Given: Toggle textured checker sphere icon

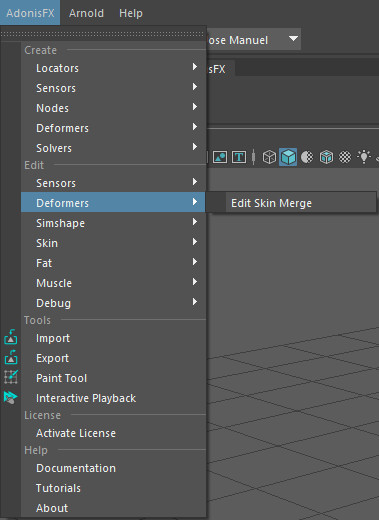Looking at the screenshot, I should point(345,157).
